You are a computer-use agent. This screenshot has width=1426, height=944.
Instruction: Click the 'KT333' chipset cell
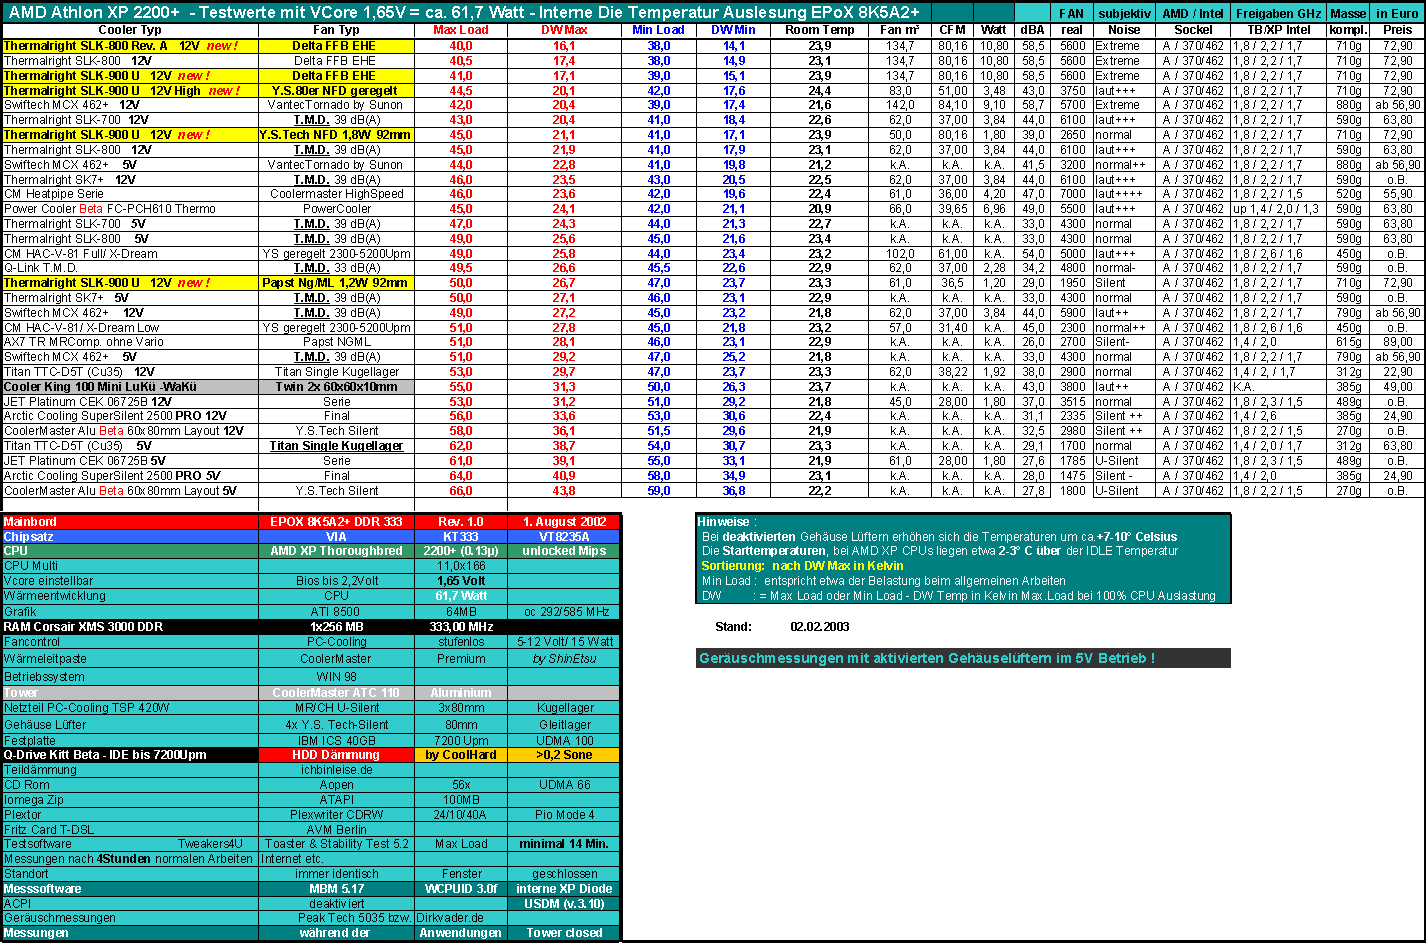coord(461,537)
